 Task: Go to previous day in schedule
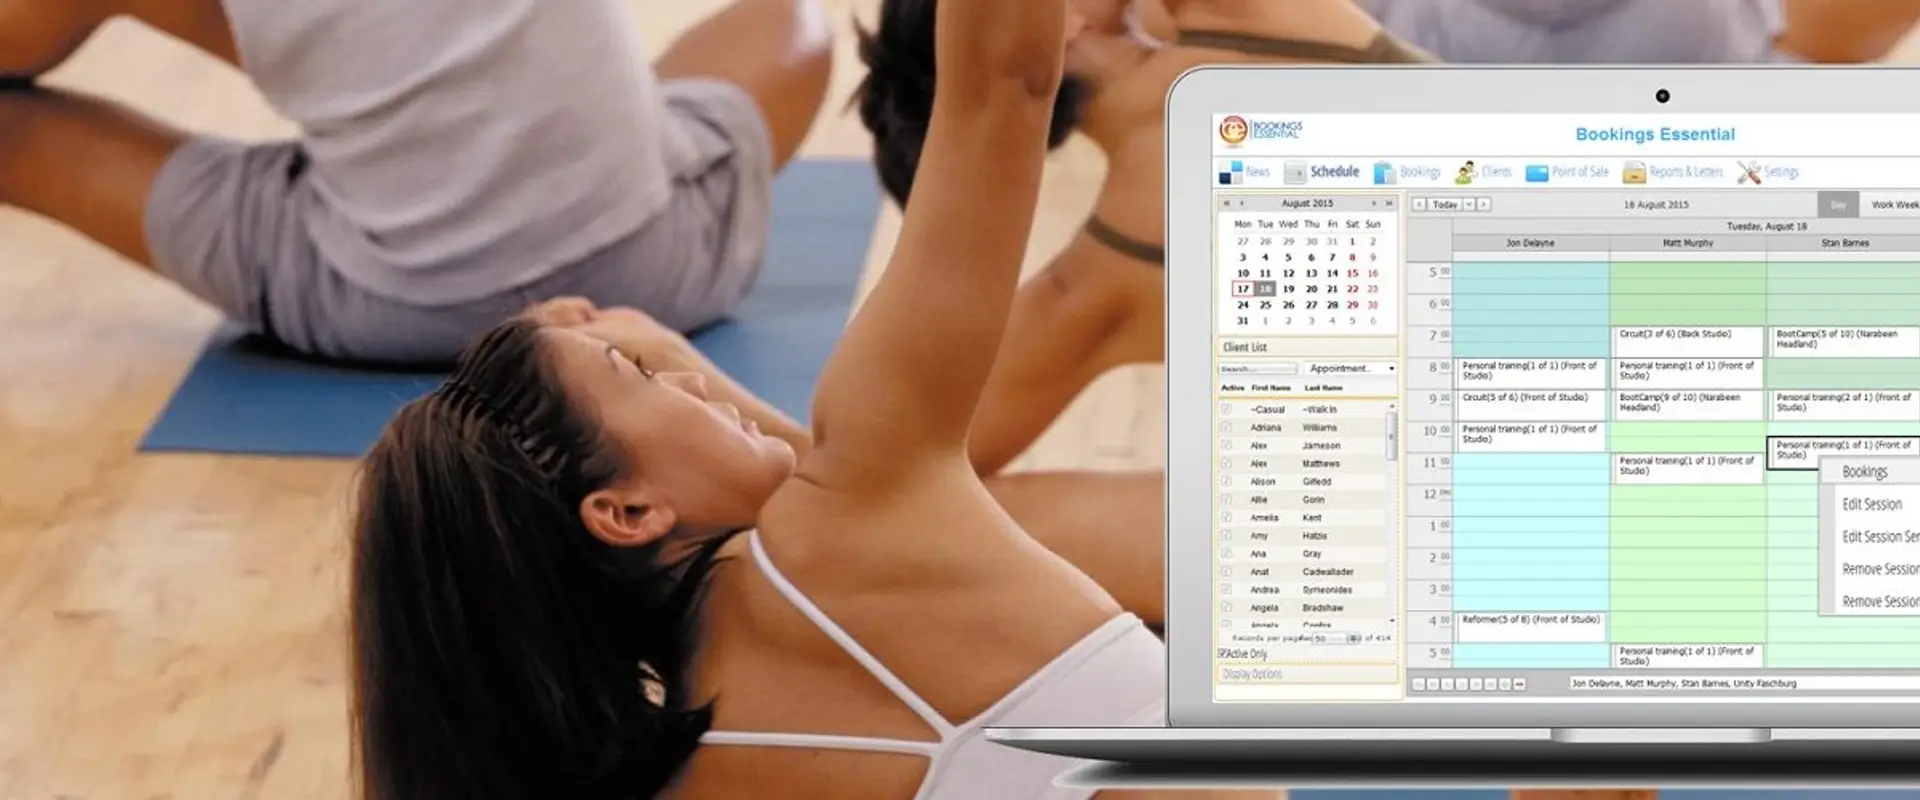point(1418,204)
